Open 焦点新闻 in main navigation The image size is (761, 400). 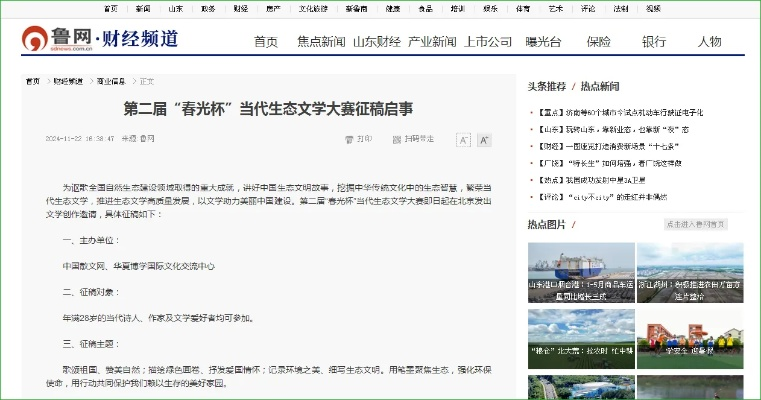coord(321,42)
